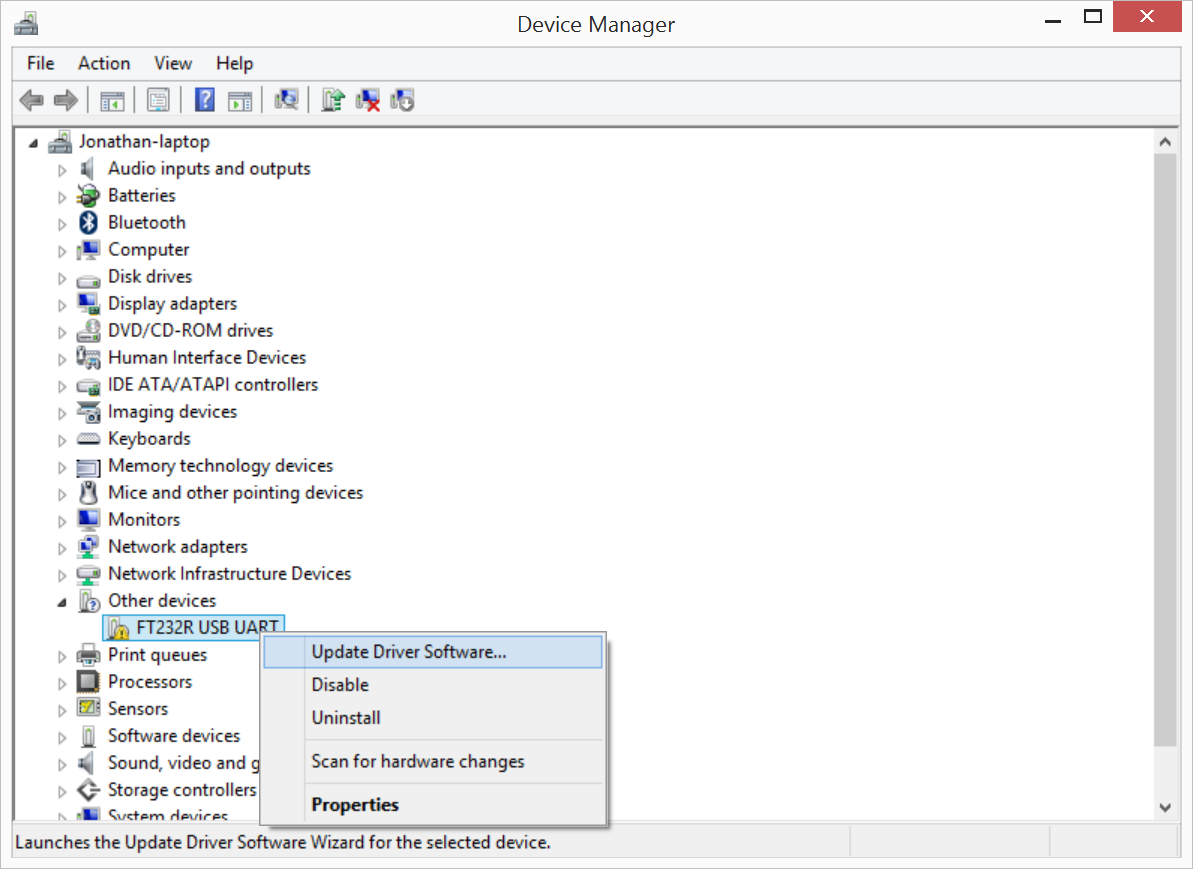Click the Scan for hardware changes toolbar icon
This screenshot has width=1193, height=869.
click(x=286, y=100)
